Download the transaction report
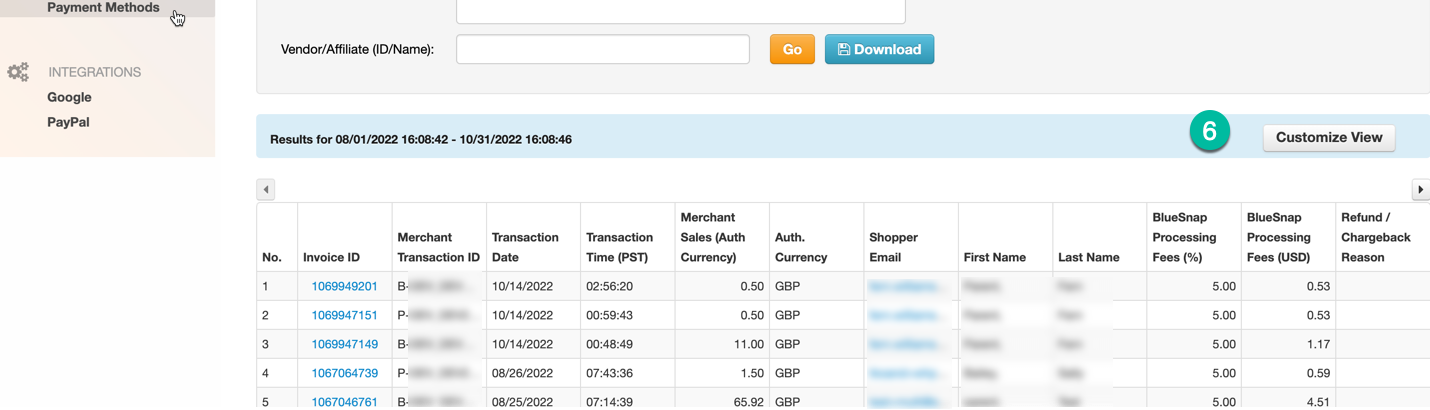1430x410 pixels. (x=879, y=49)
